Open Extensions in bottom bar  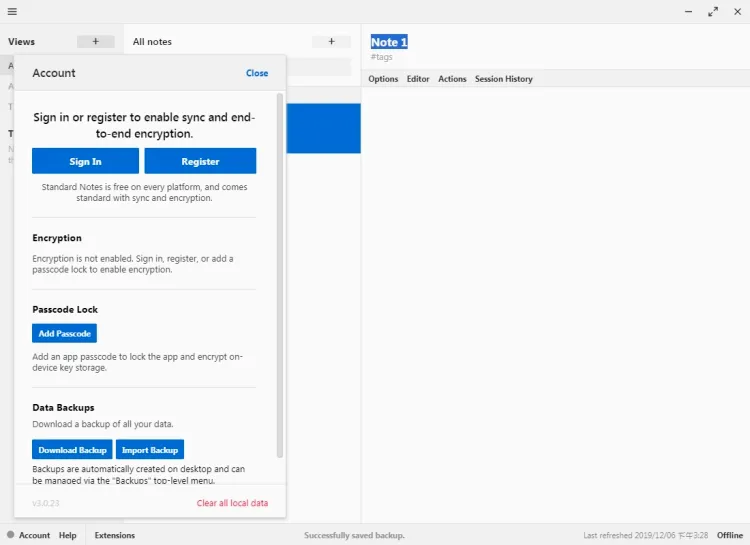[x=115, y=535]
